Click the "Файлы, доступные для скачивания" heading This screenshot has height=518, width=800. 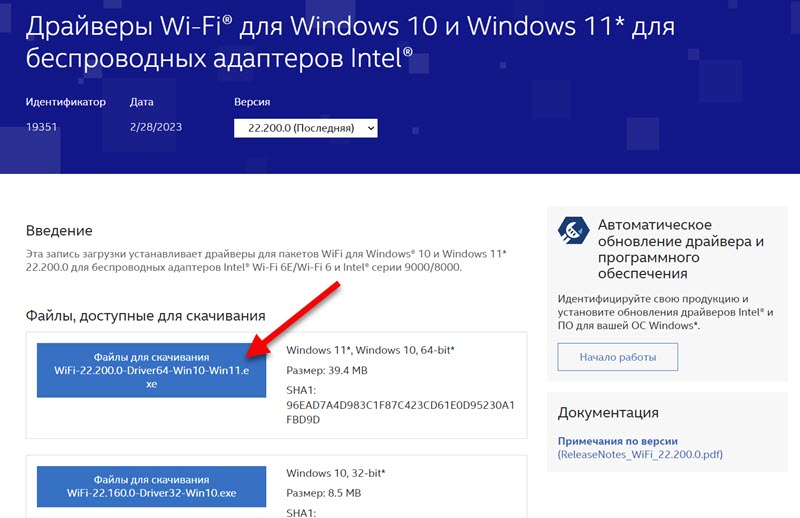(x=145, y=316)
